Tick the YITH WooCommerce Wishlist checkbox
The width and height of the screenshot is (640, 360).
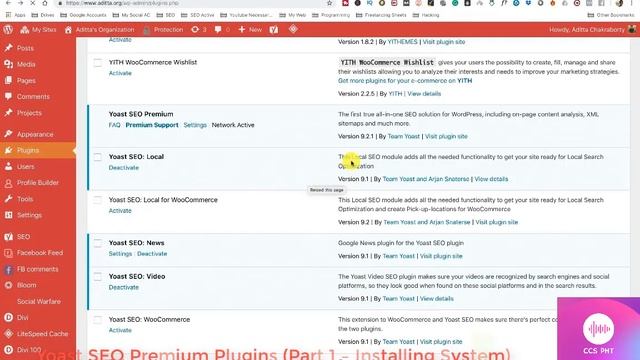pyautogui.click(x=98, y=63)
